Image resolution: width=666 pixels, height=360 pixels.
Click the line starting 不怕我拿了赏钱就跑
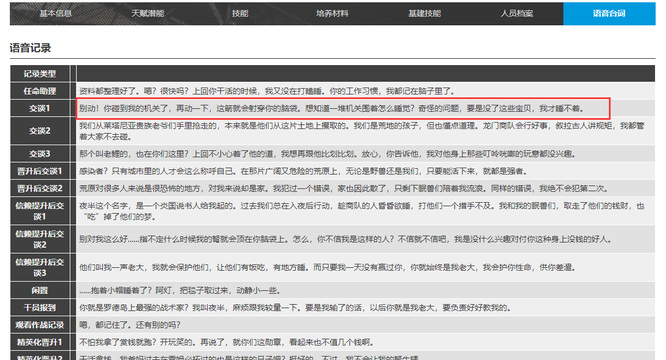[x=226, y=342]
